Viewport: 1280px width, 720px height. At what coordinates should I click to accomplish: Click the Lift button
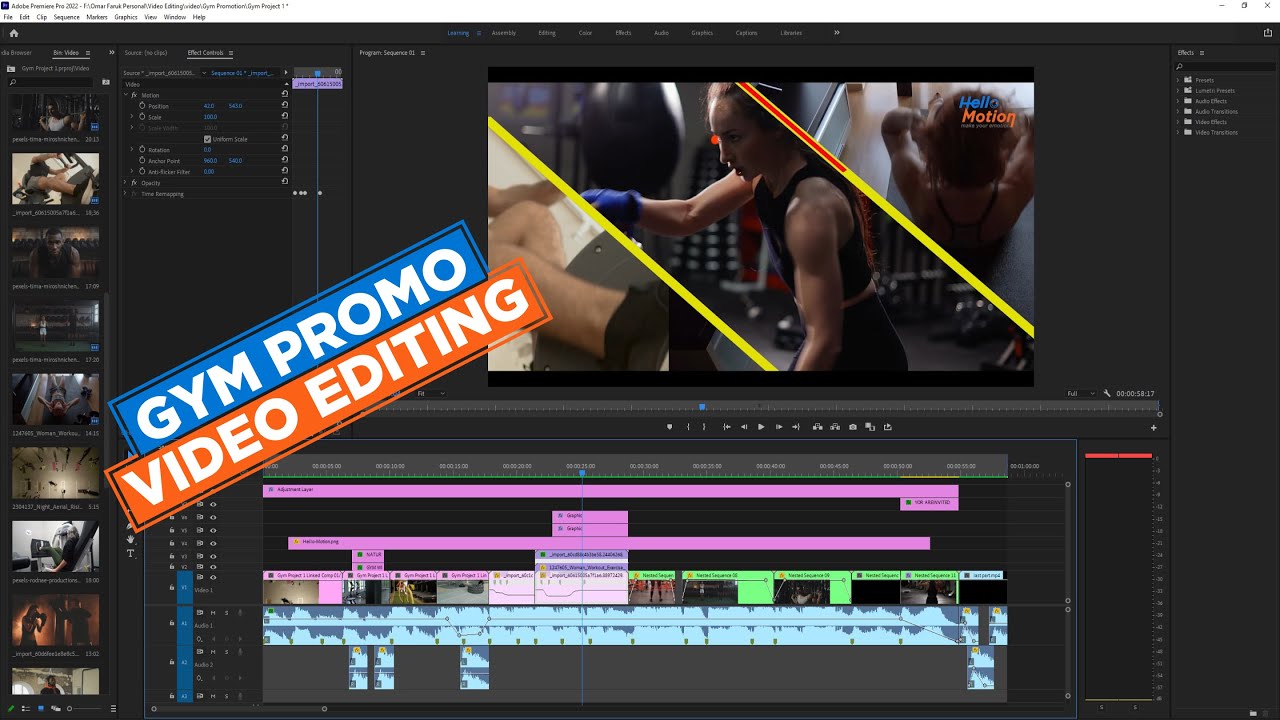[x=818, y=427]
